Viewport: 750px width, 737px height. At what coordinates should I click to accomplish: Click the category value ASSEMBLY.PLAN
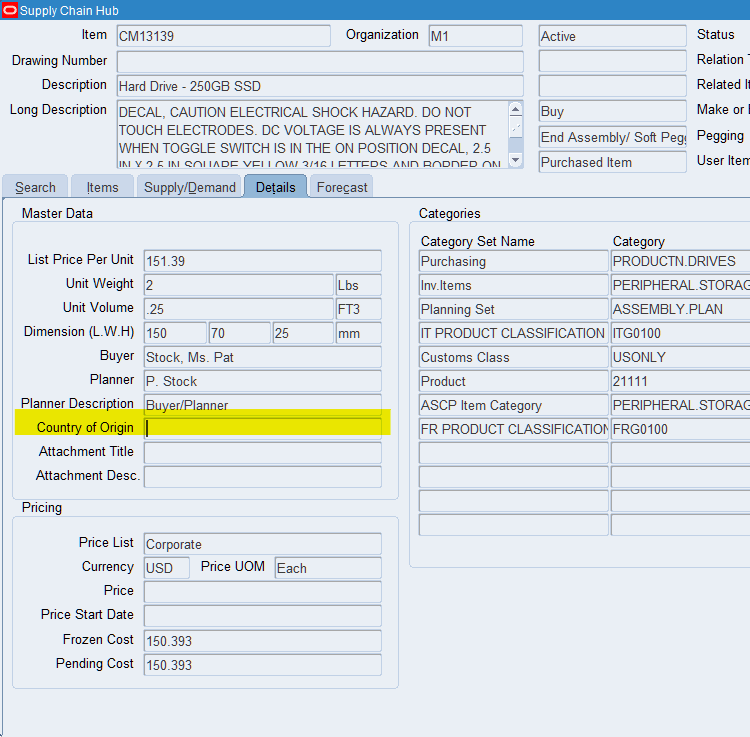coord(680,309)
